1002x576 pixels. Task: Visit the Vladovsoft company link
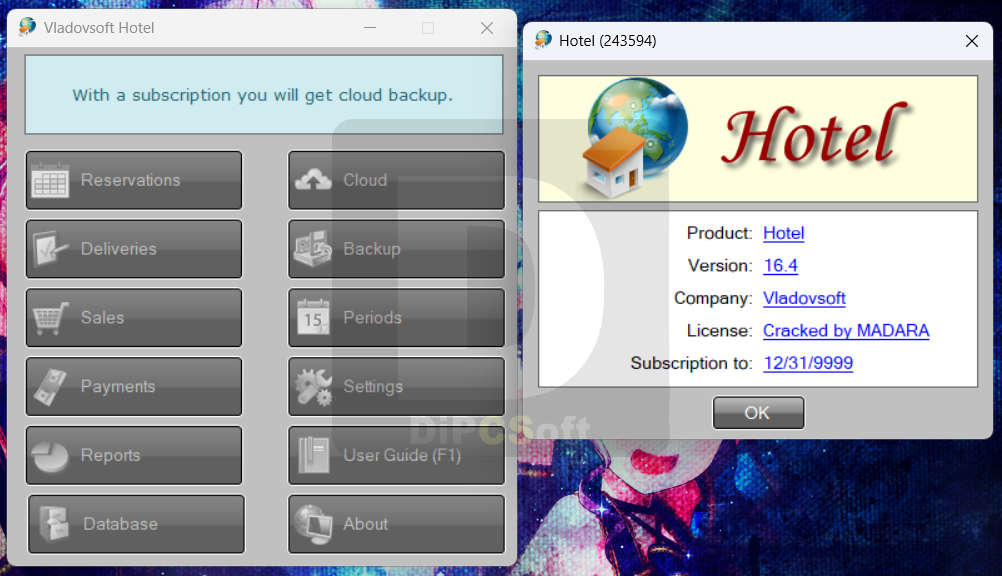coord(804,299)
